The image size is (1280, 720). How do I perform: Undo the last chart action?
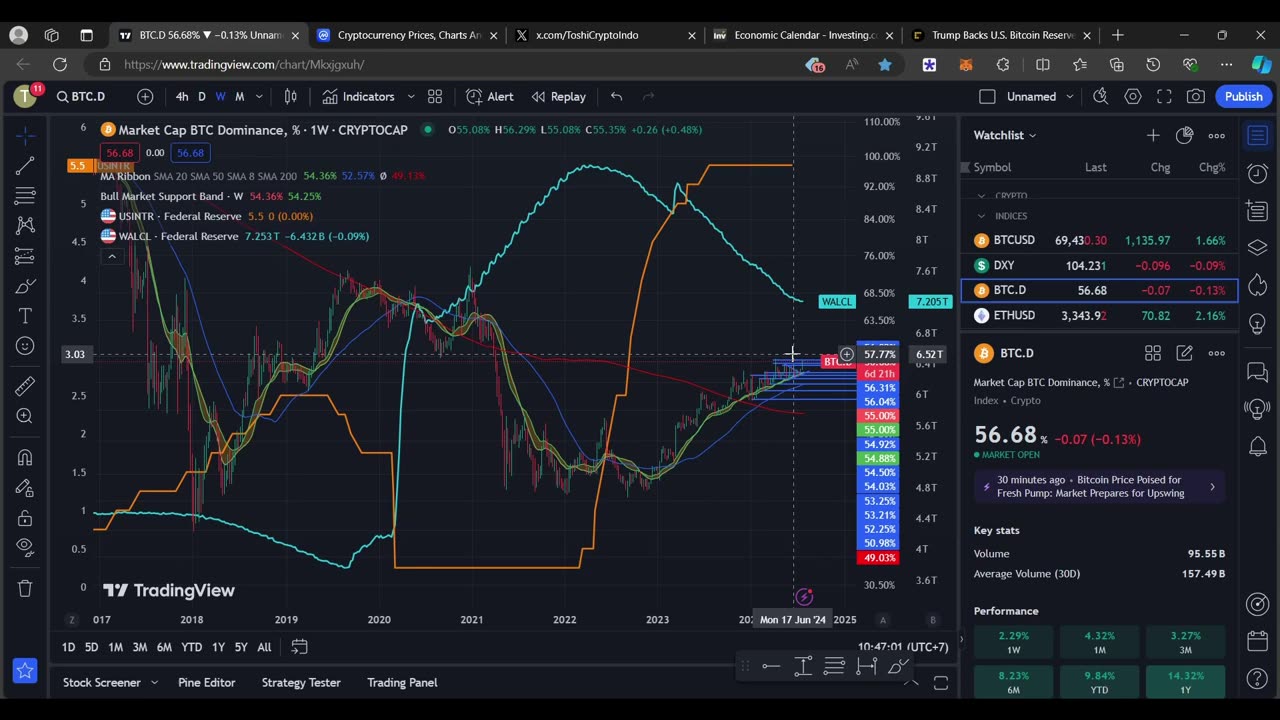tap(616, 97)
